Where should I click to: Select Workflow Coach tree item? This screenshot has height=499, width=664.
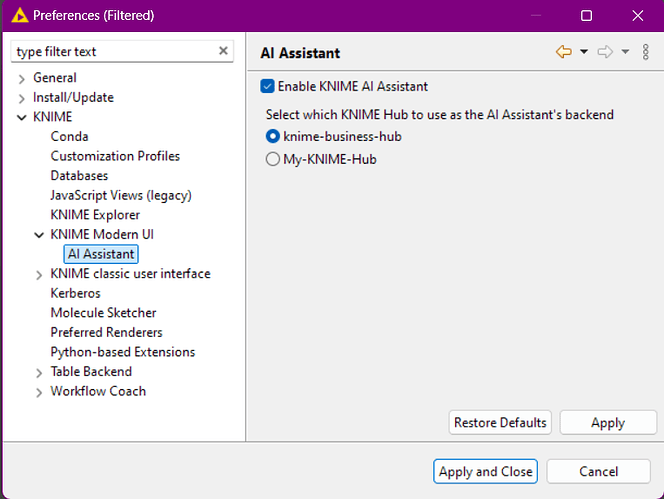click(98, 391)
